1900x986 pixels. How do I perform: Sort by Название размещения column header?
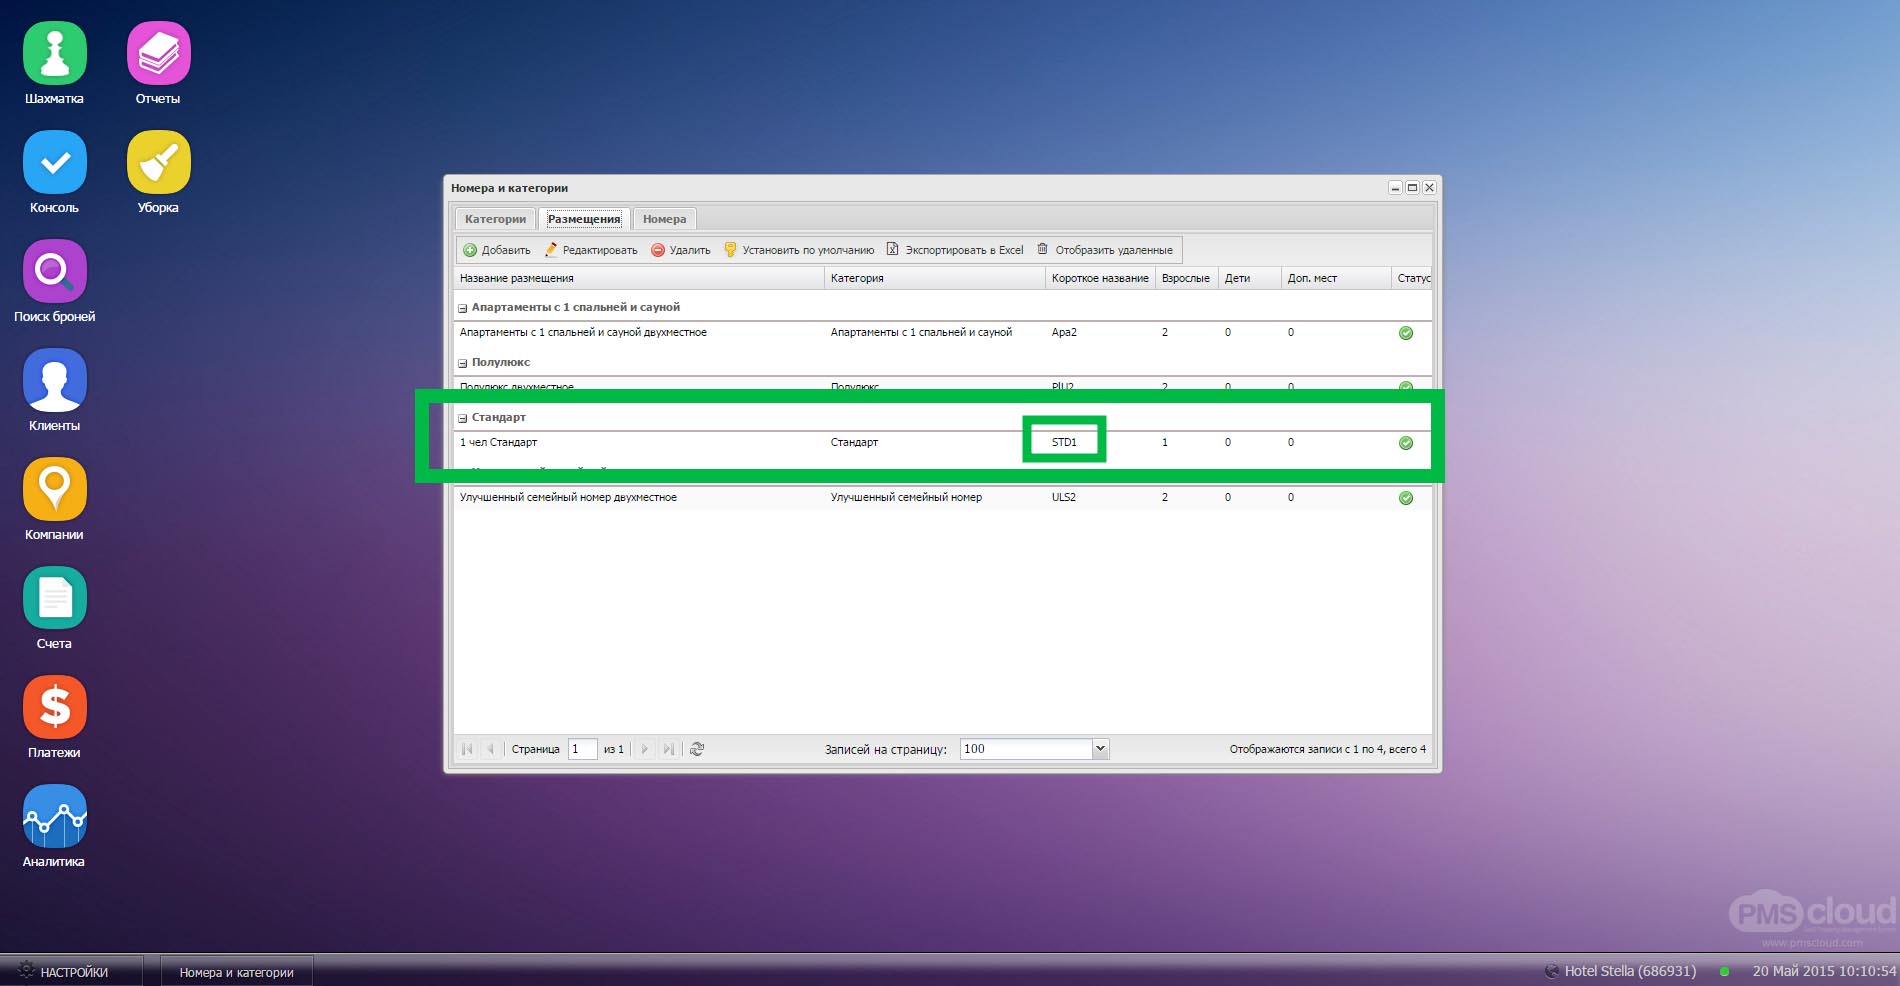638,278
